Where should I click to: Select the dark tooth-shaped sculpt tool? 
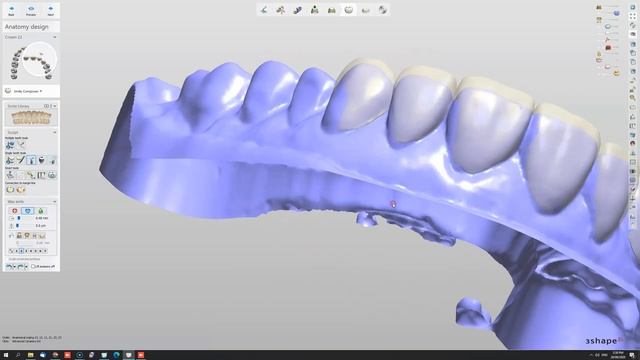pos(42,160)
